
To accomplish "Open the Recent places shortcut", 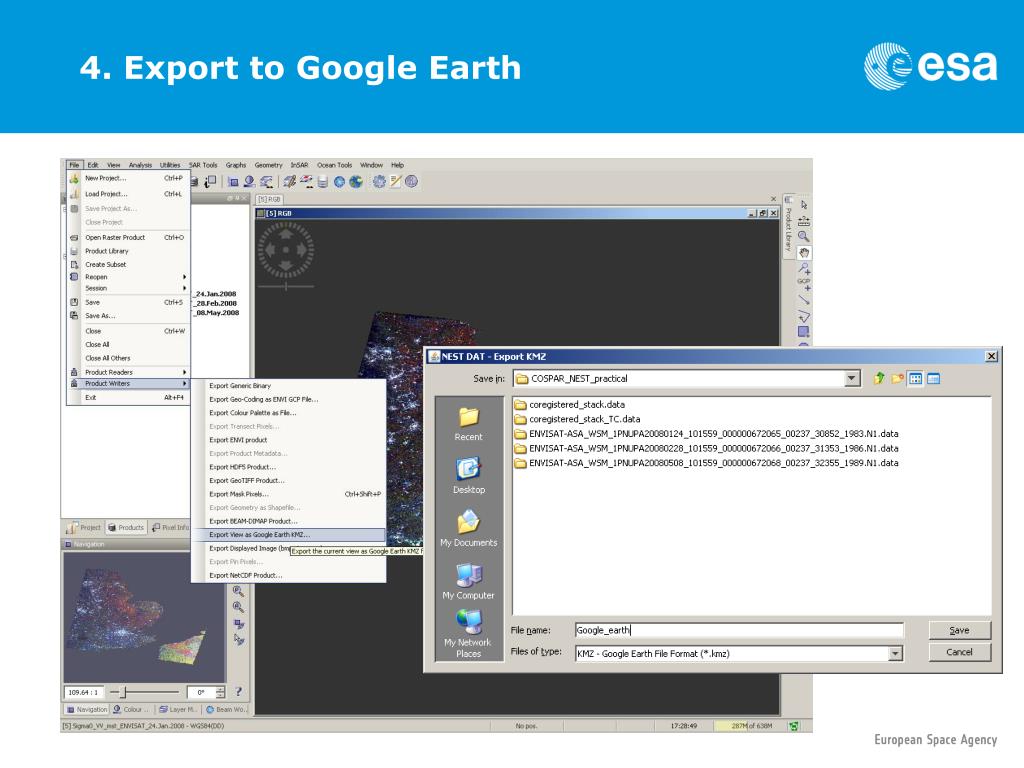I will (468, 424).
